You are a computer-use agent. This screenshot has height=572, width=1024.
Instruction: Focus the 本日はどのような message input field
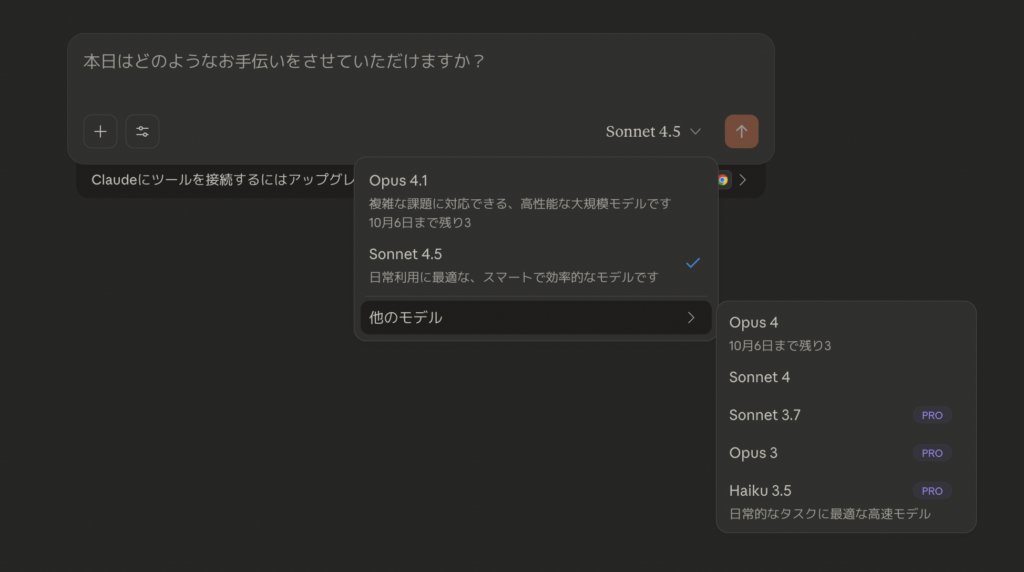click(420, 62)
